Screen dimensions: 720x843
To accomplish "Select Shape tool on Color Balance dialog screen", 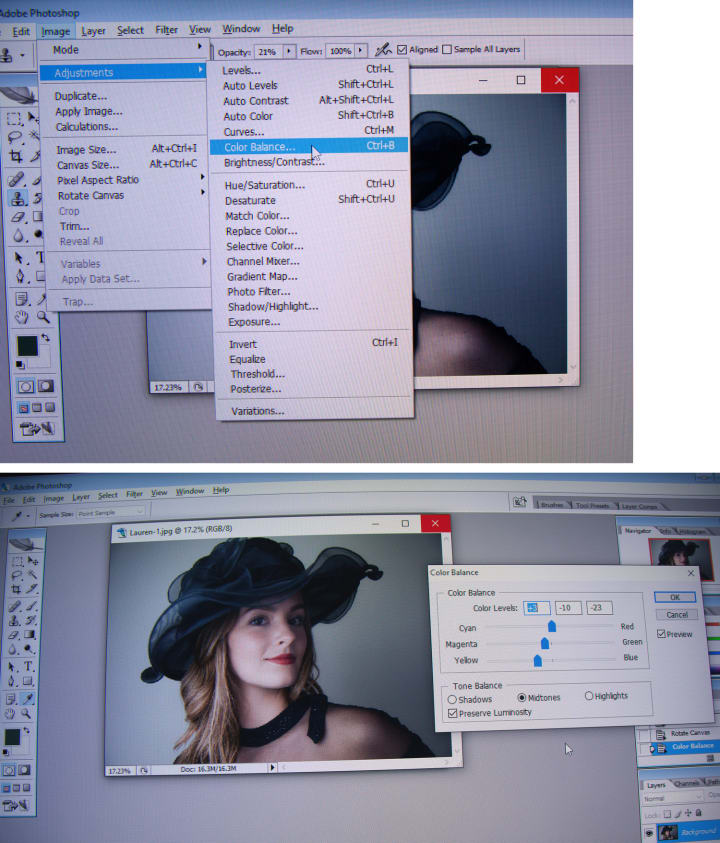I will (x=27, y=681).
